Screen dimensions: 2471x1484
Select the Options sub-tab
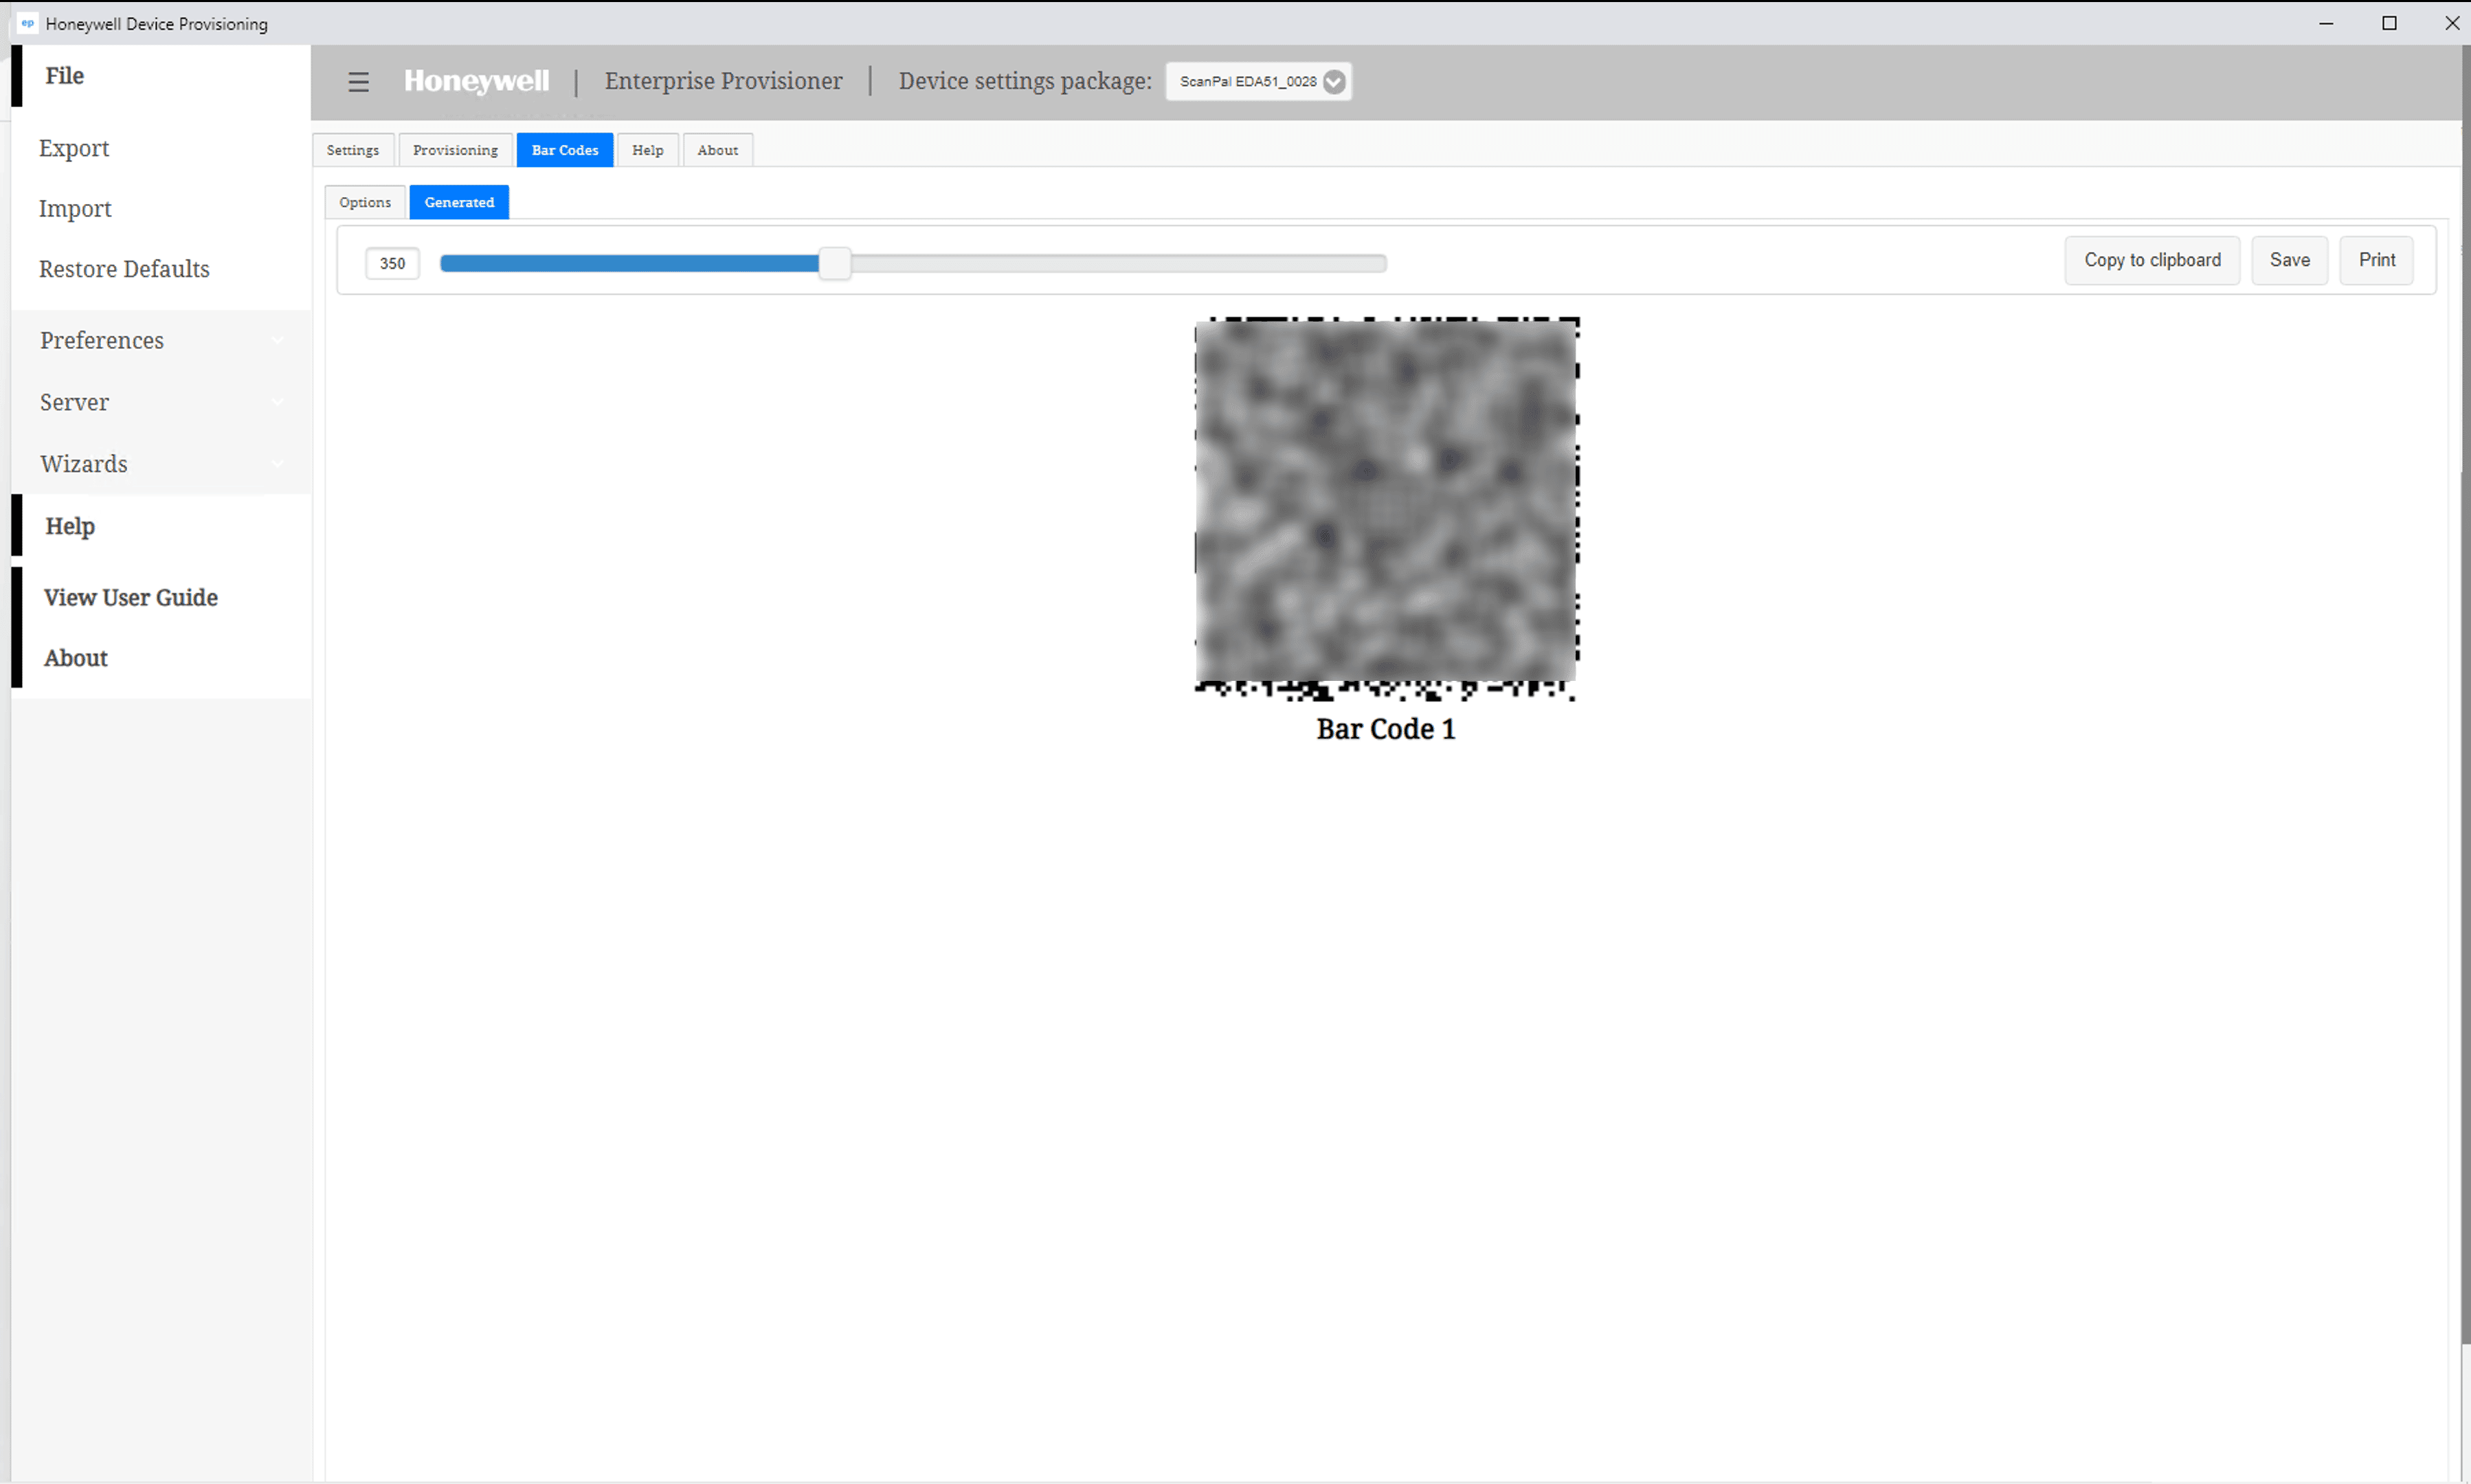[x=365, y=202]
